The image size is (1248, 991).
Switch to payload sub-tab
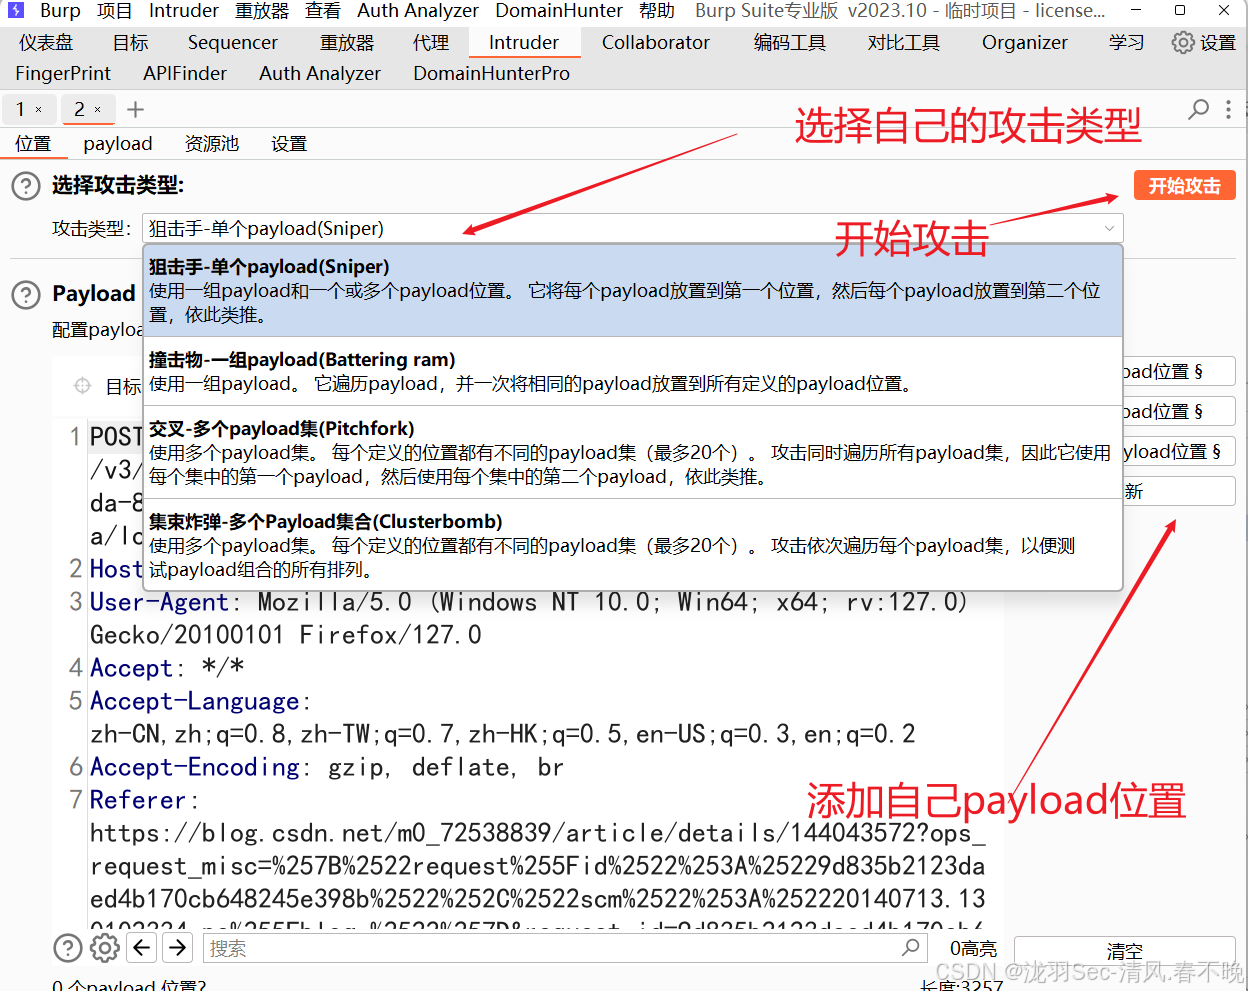click(118, 144)
